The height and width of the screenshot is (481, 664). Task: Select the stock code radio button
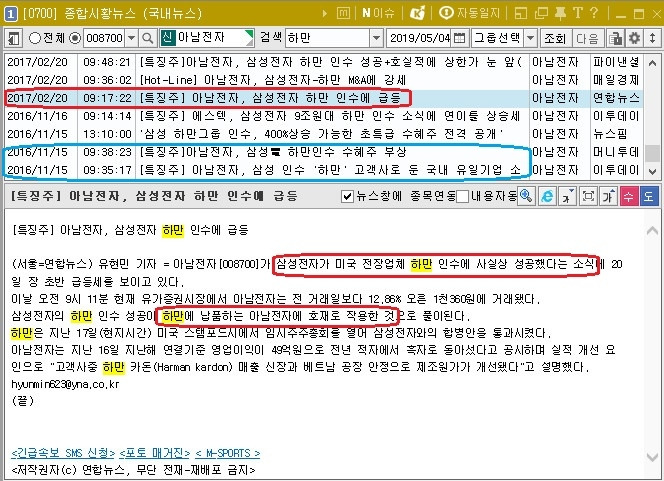pos(75,38)
